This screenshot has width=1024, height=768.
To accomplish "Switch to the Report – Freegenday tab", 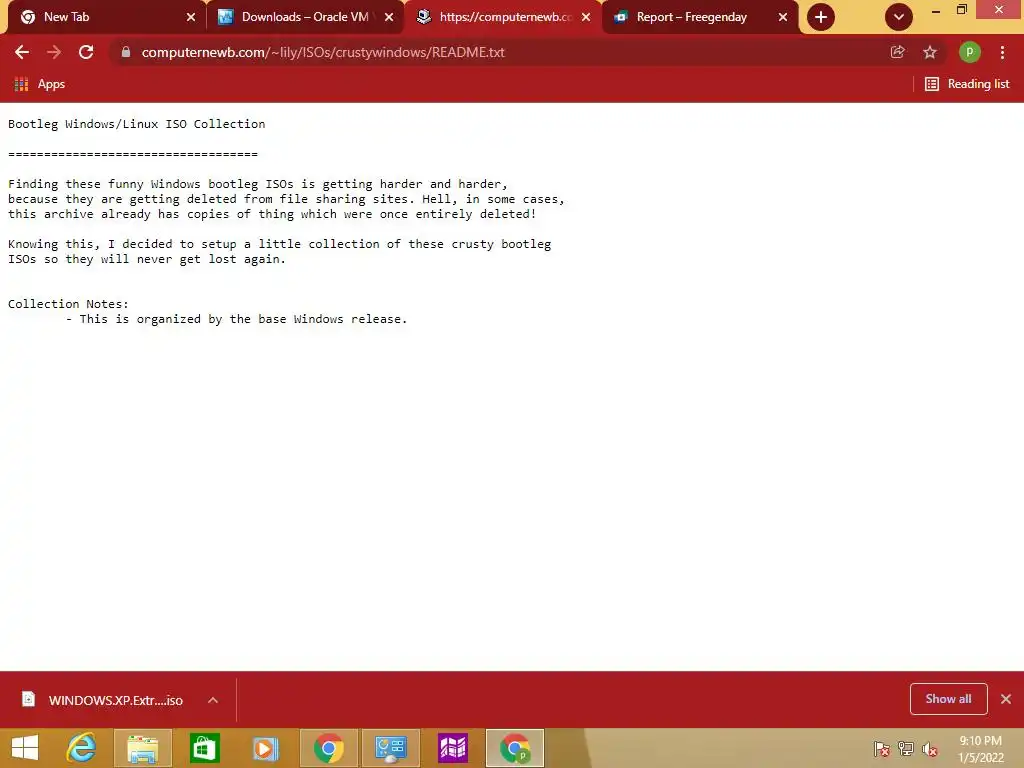I will tap(700, 17).
